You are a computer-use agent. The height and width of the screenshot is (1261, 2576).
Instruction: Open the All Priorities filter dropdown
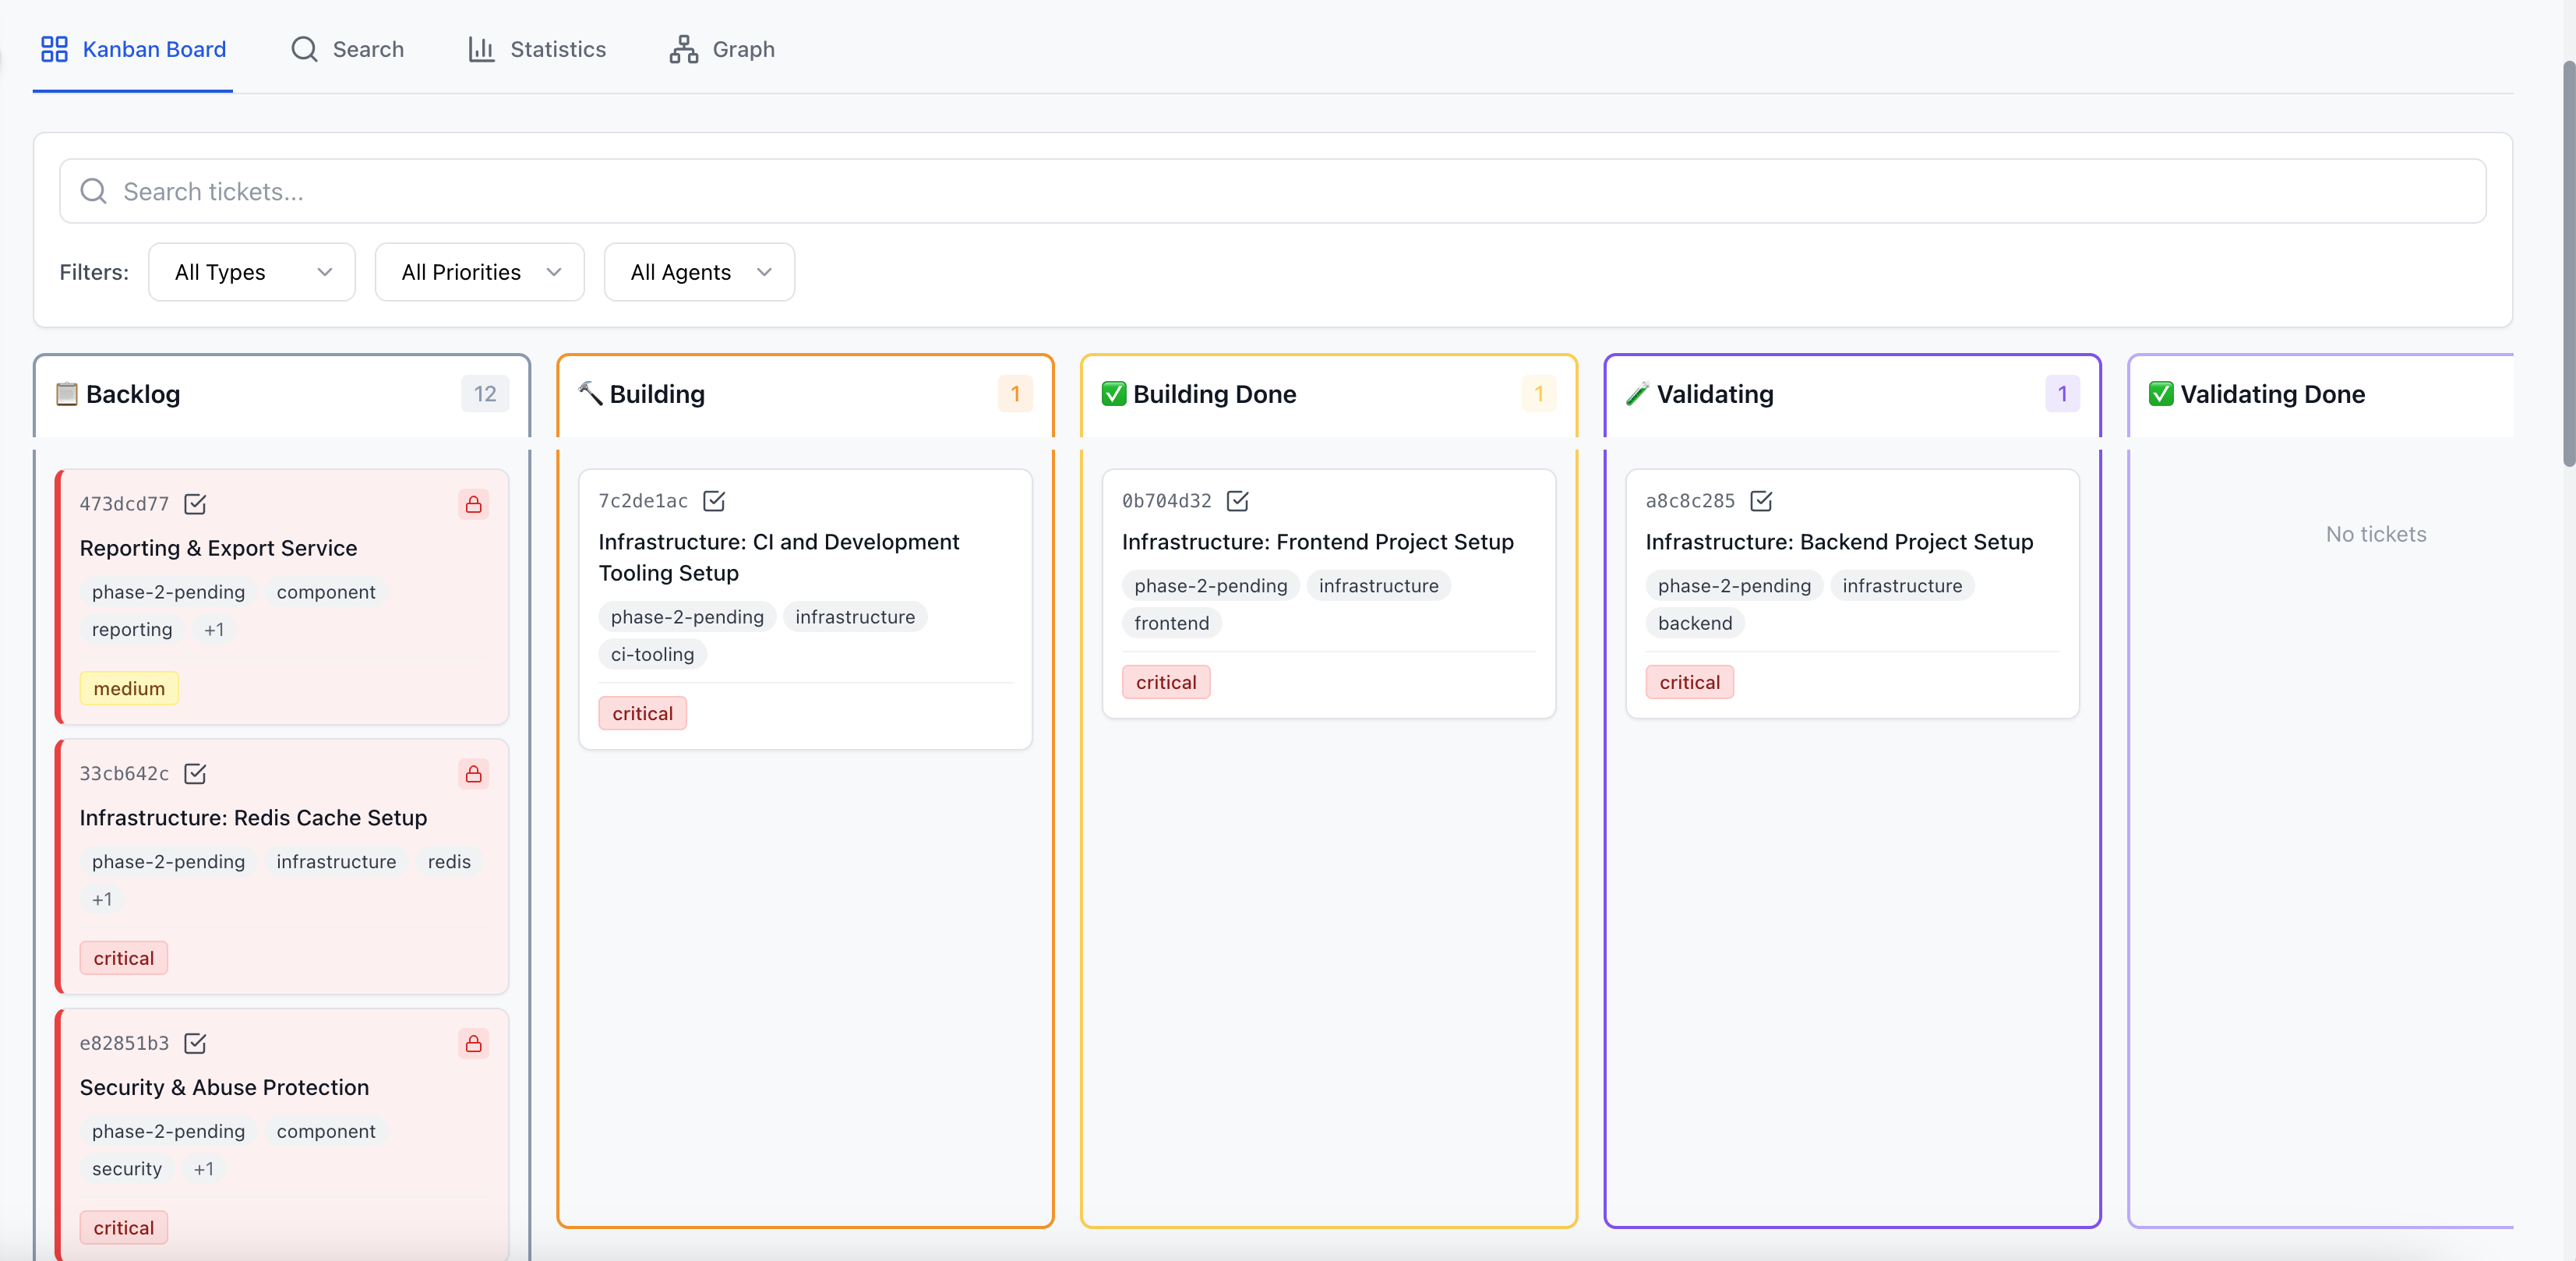(479, 271)
